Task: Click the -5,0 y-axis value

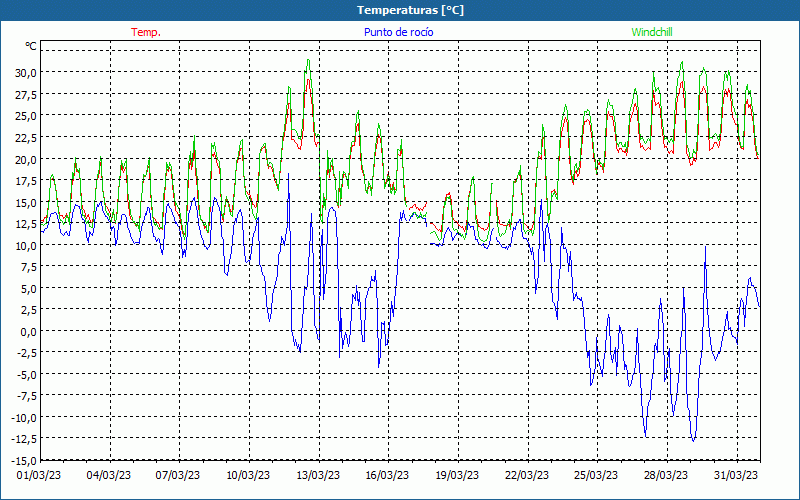Action: (x=27, y=375)
